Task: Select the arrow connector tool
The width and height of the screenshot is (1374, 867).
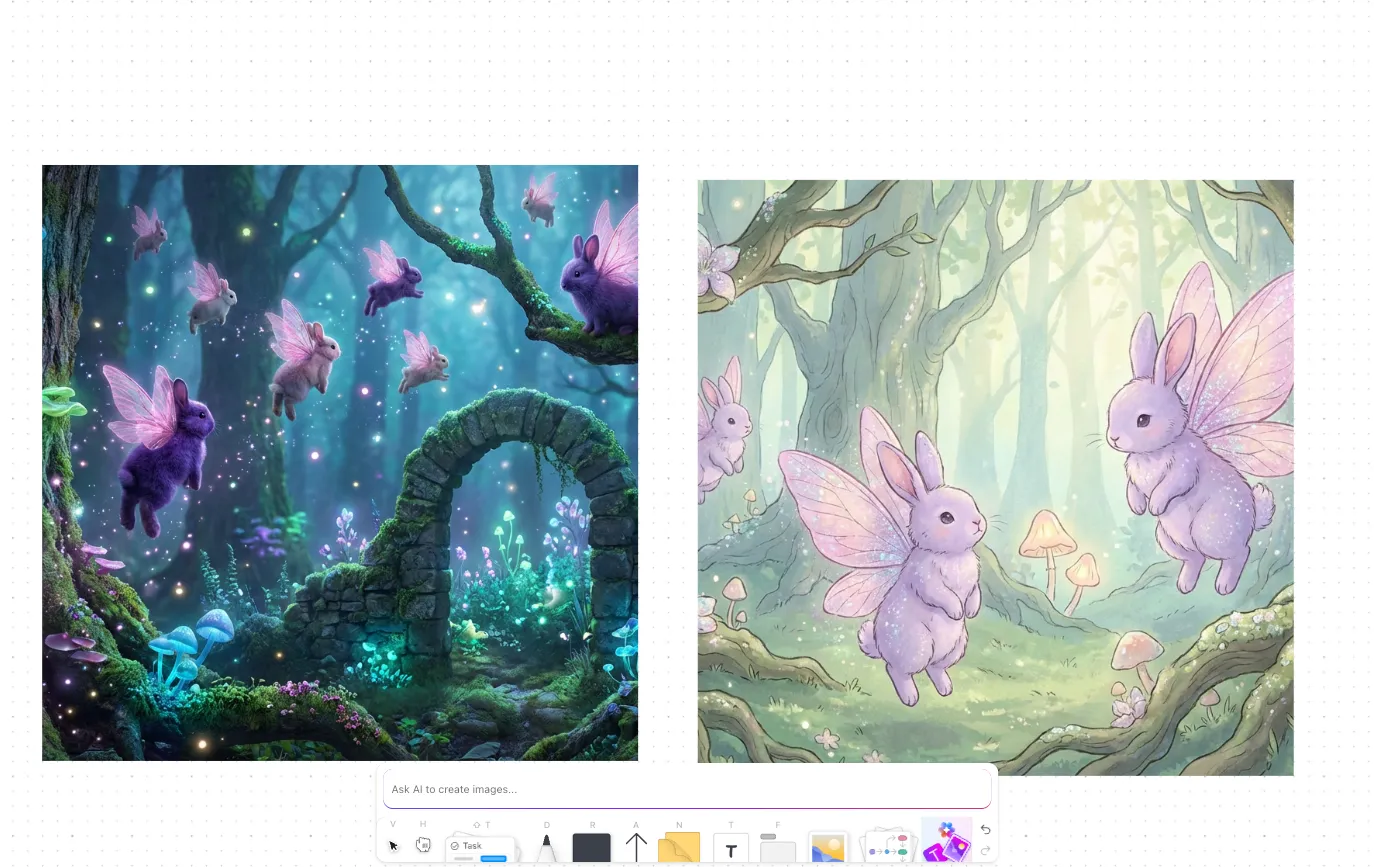Action: [636, 848]
